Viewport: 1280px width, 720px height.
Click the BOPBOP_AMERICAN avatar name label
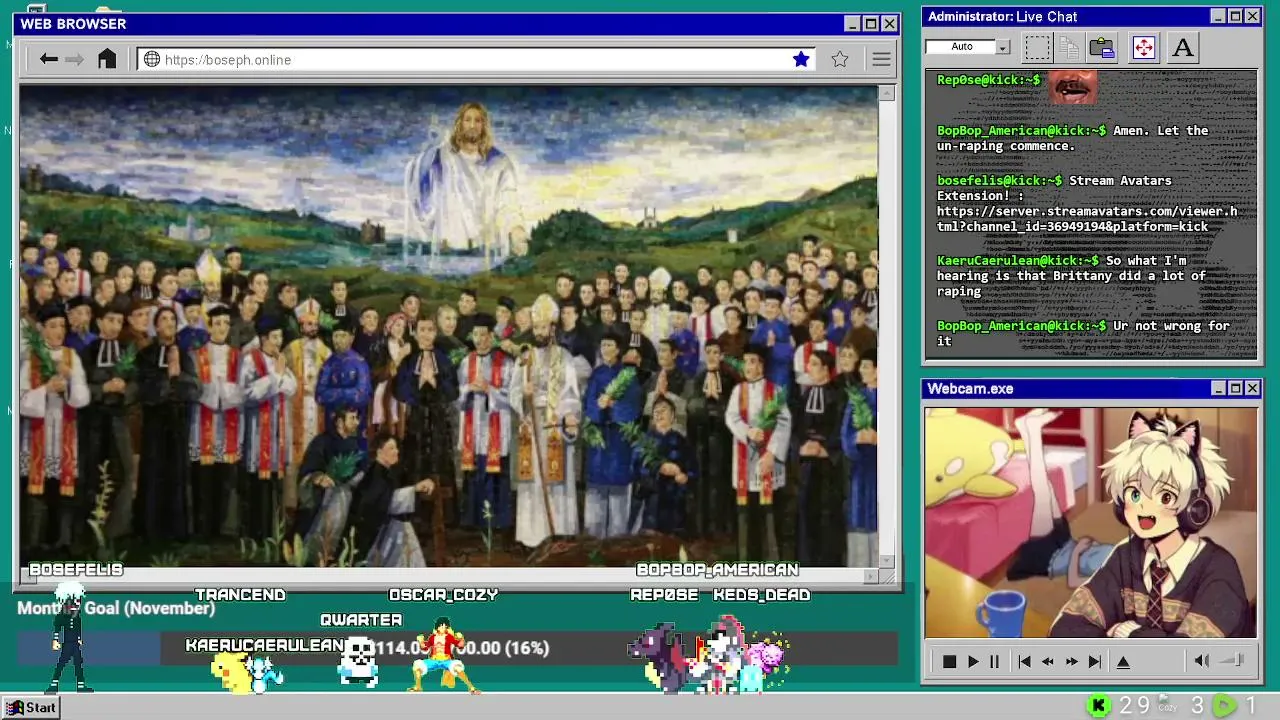click(717, 570)
